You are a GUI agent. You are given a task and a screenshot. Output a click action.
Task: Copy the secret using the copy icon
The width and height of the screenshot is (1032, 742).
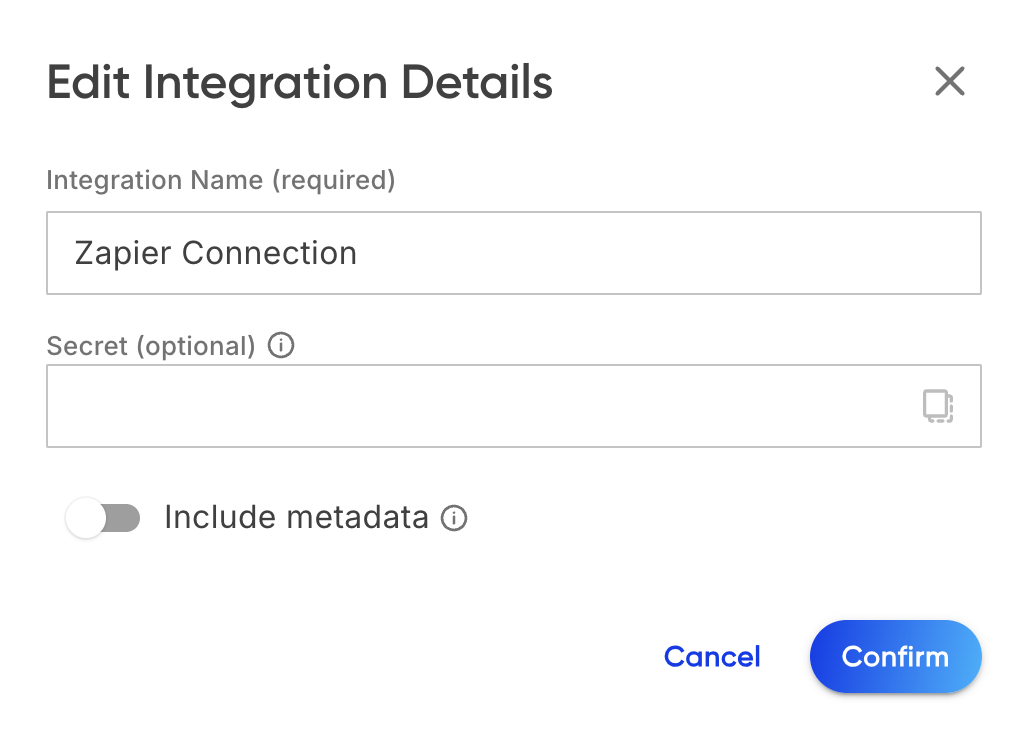click(938, 406)
